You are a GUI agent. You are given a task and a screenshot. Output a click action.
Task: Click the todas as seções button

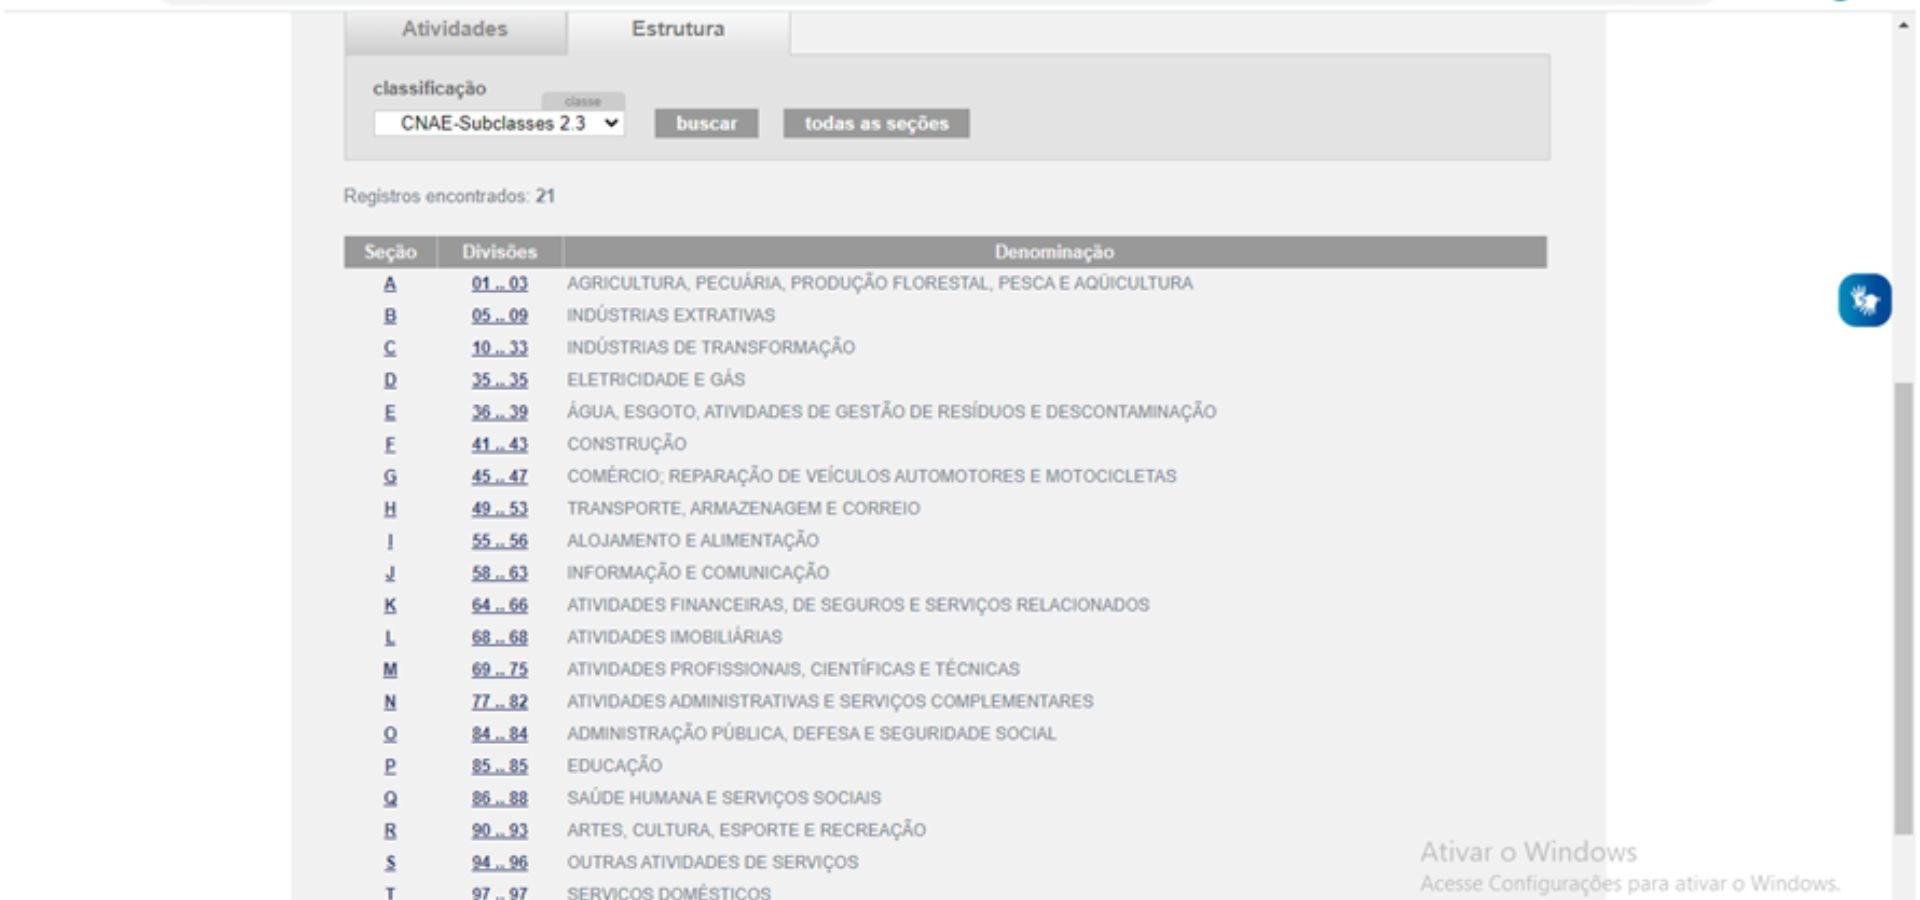pyautogui.click(x=876, y=123)
